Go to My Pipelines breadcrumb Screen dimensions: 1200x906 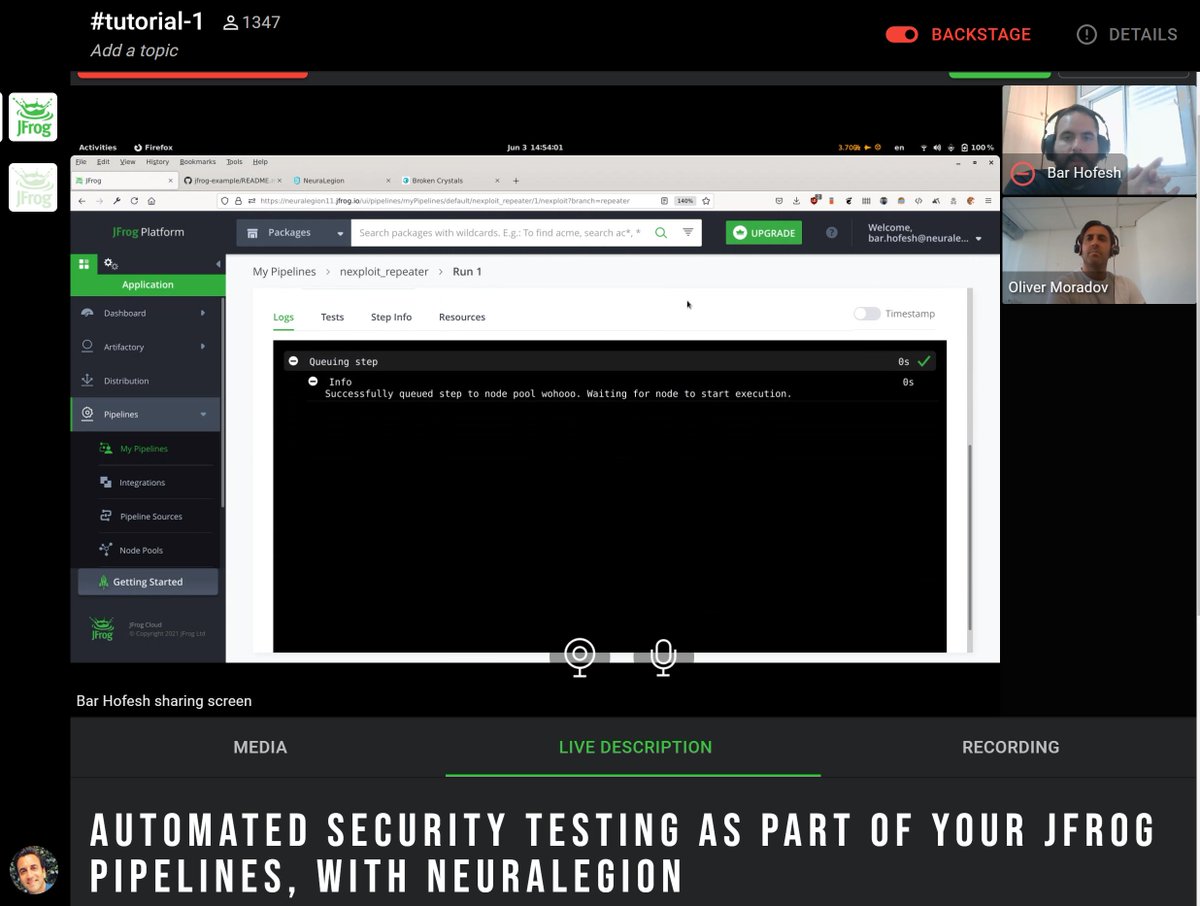pos(284,271)
